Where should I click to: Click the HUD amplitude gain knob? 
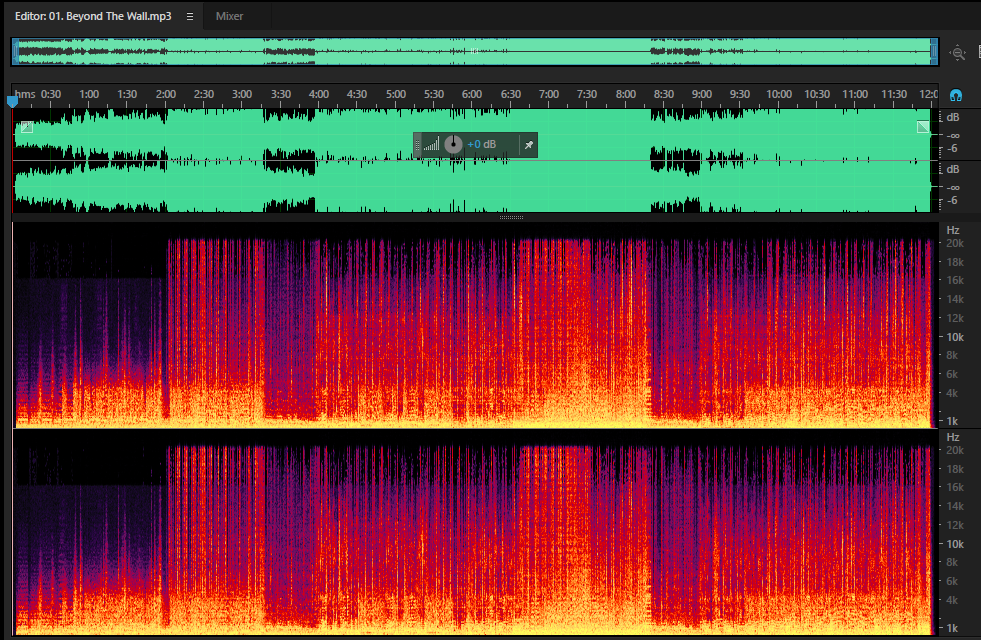(x=454, y=145)
